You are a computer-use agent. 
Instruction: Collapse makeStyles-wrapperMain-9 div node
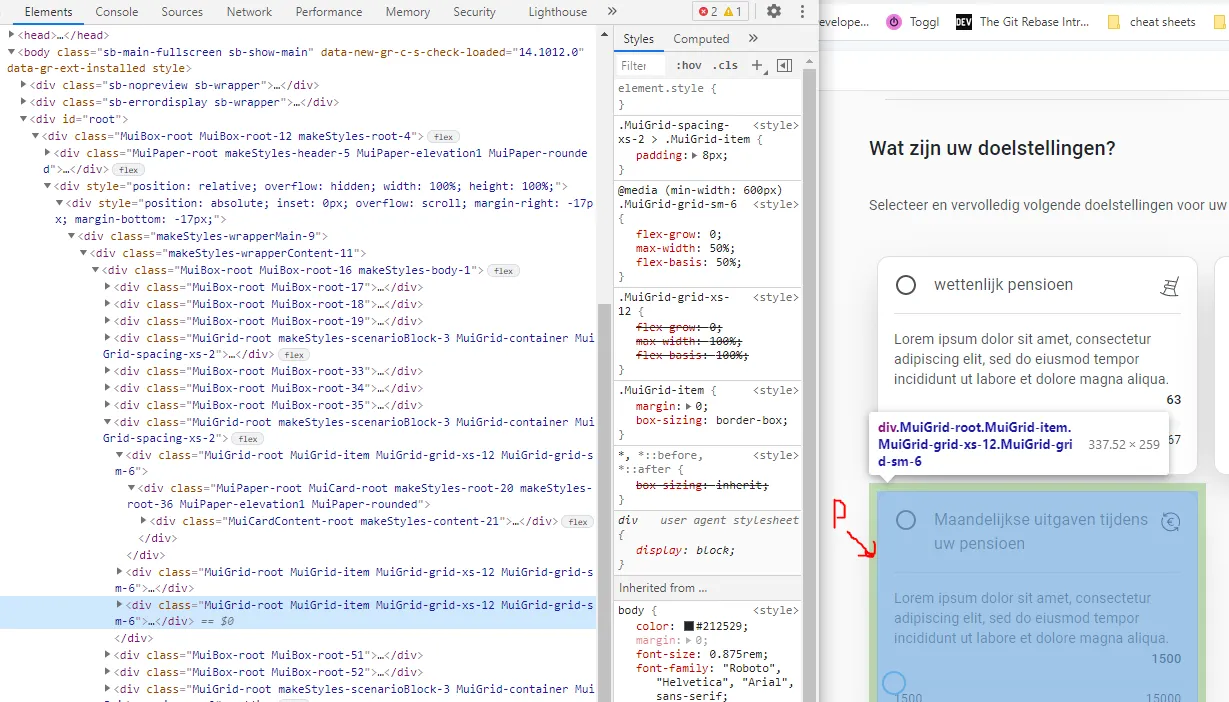[x=72, y=237]
